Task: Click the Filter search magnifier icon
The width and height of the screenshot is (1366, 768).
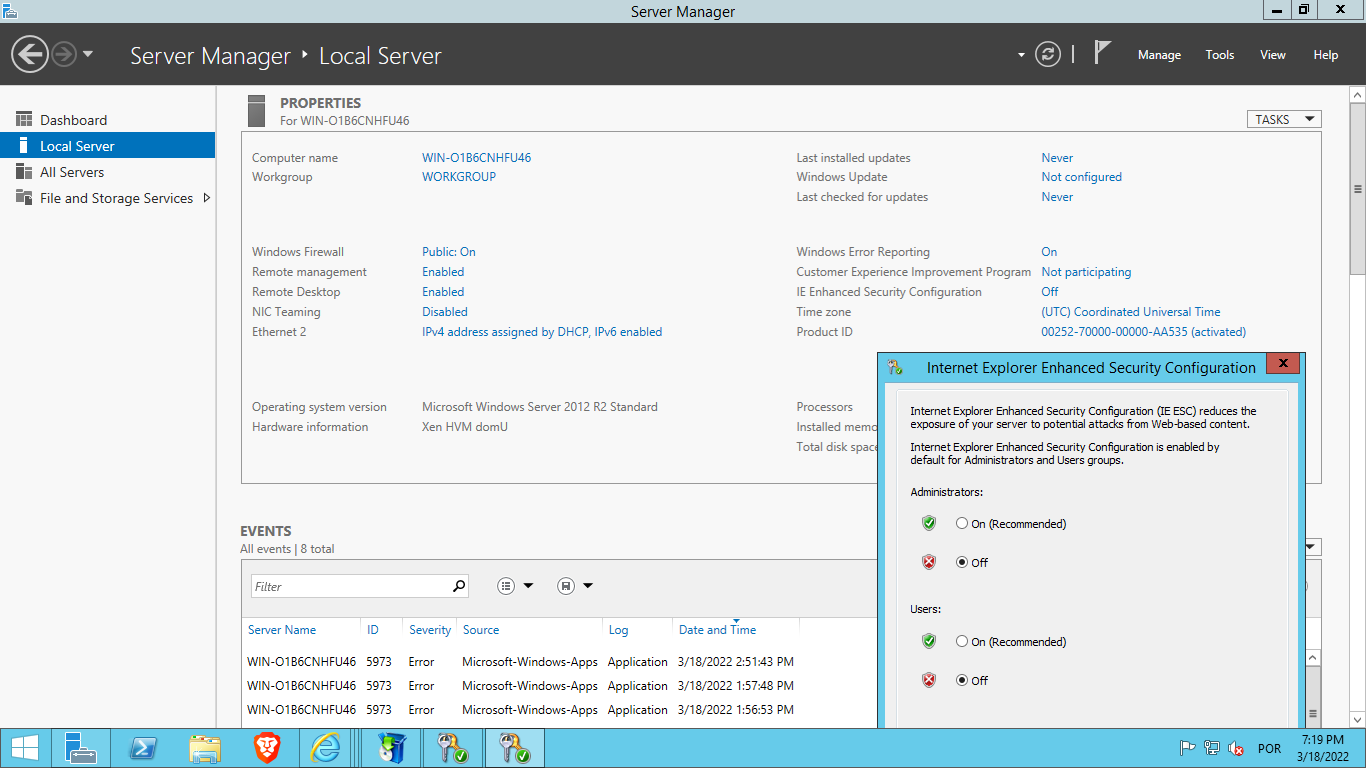Action: (x=459, y=586)
